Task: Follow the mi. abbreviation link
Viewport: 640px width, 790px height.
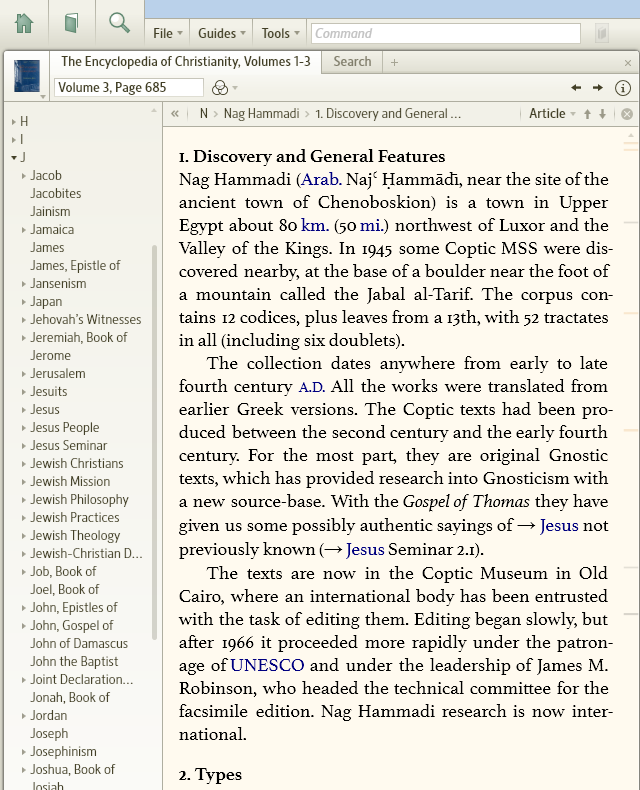Action: coord(371,225)
